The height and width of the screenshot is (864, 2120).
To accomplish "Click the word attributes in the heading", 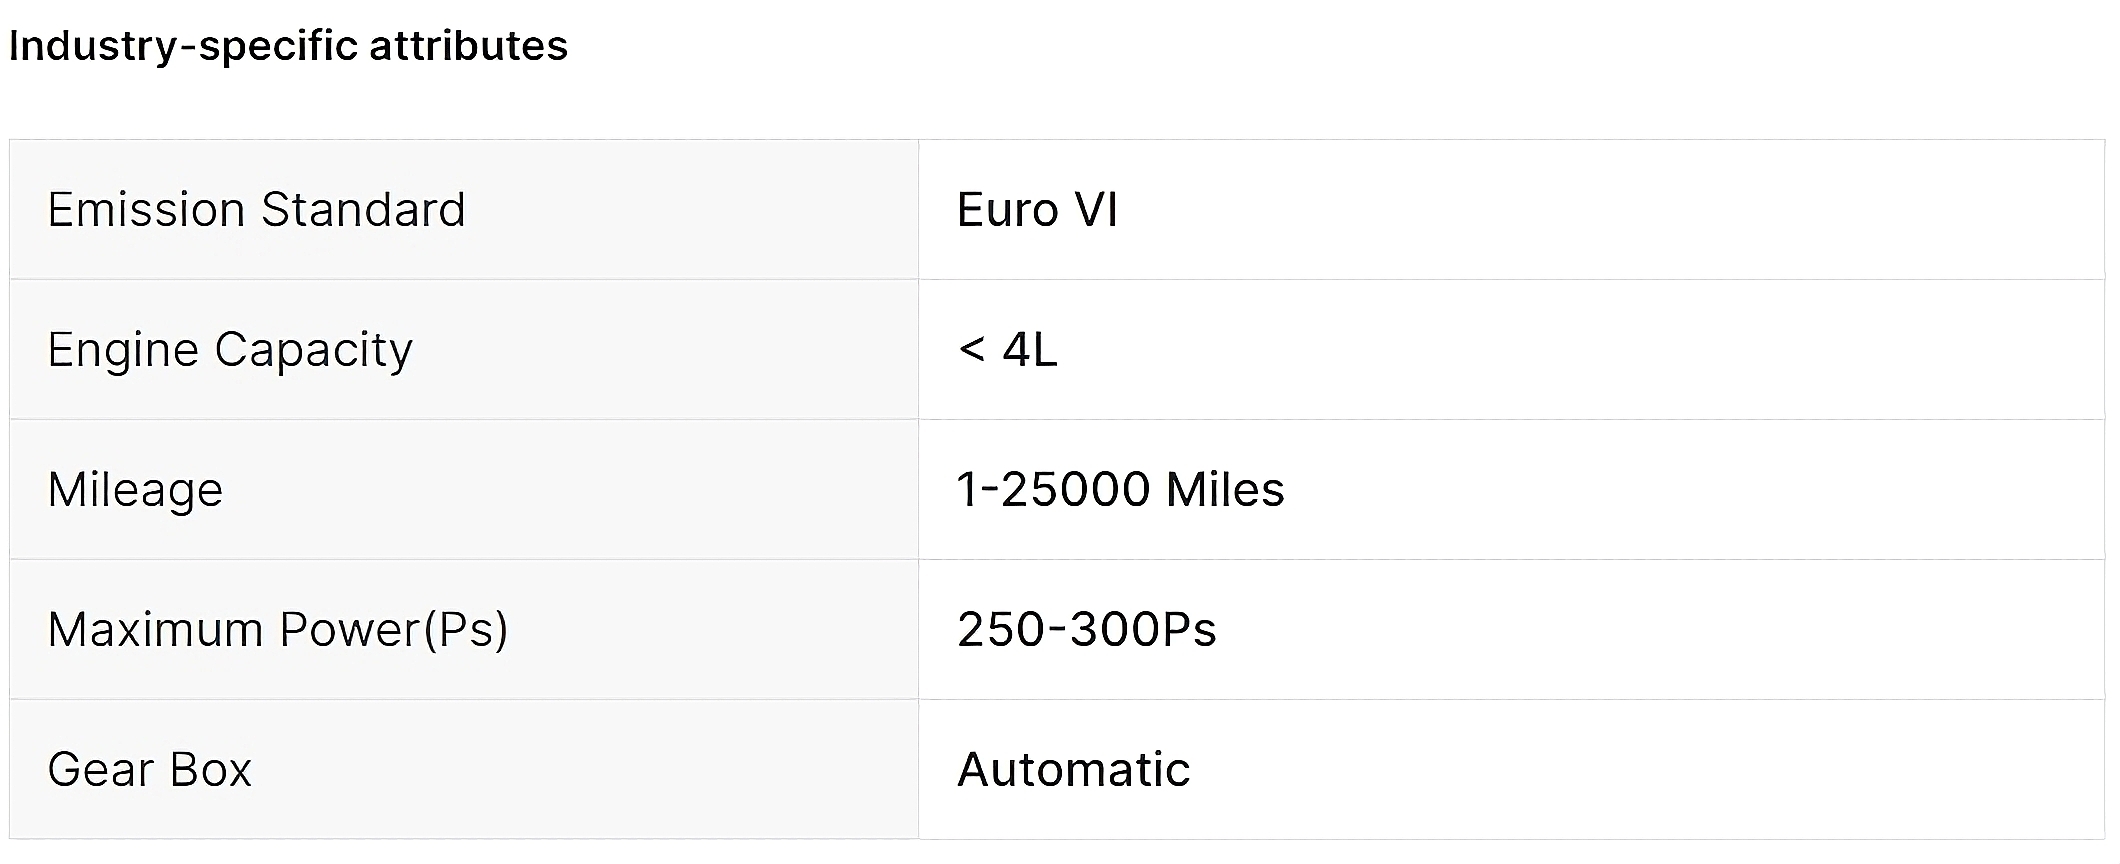I will click(x=468, y=46).
